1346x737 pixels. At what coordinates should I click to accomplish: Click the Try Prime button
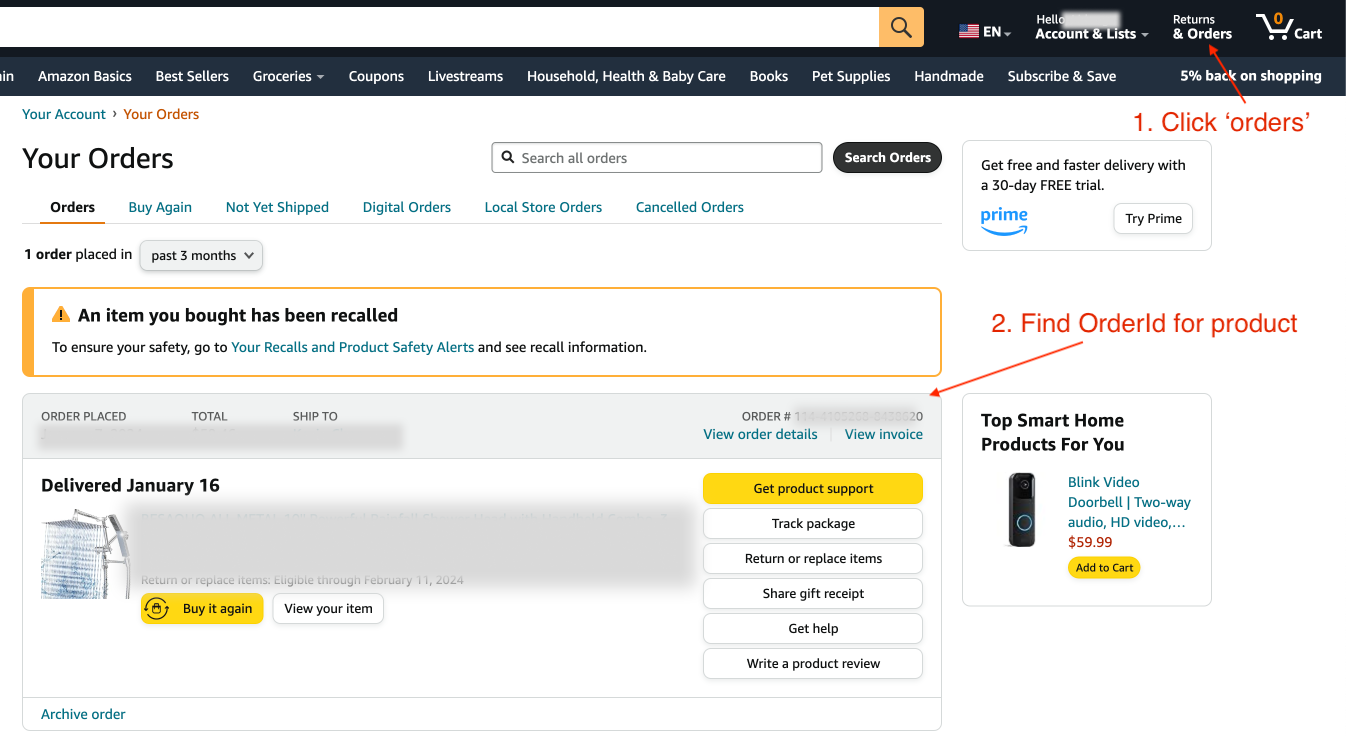(x=1153, y=218)
